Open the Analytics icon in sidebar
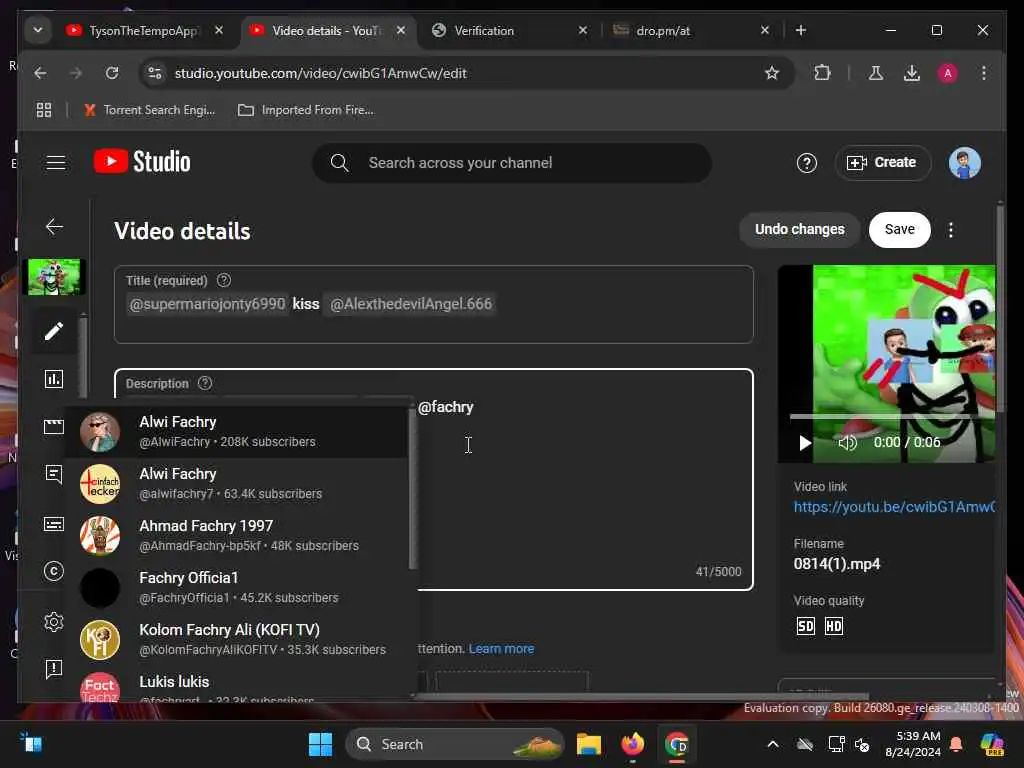Viewport: 1024px width, 768px height. point(54,379)
